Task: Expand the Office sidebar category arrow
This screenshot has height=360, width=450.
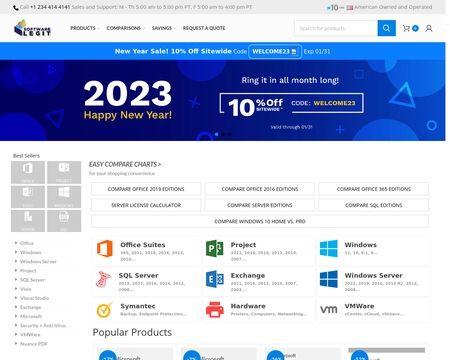Action: pos(16,243)
